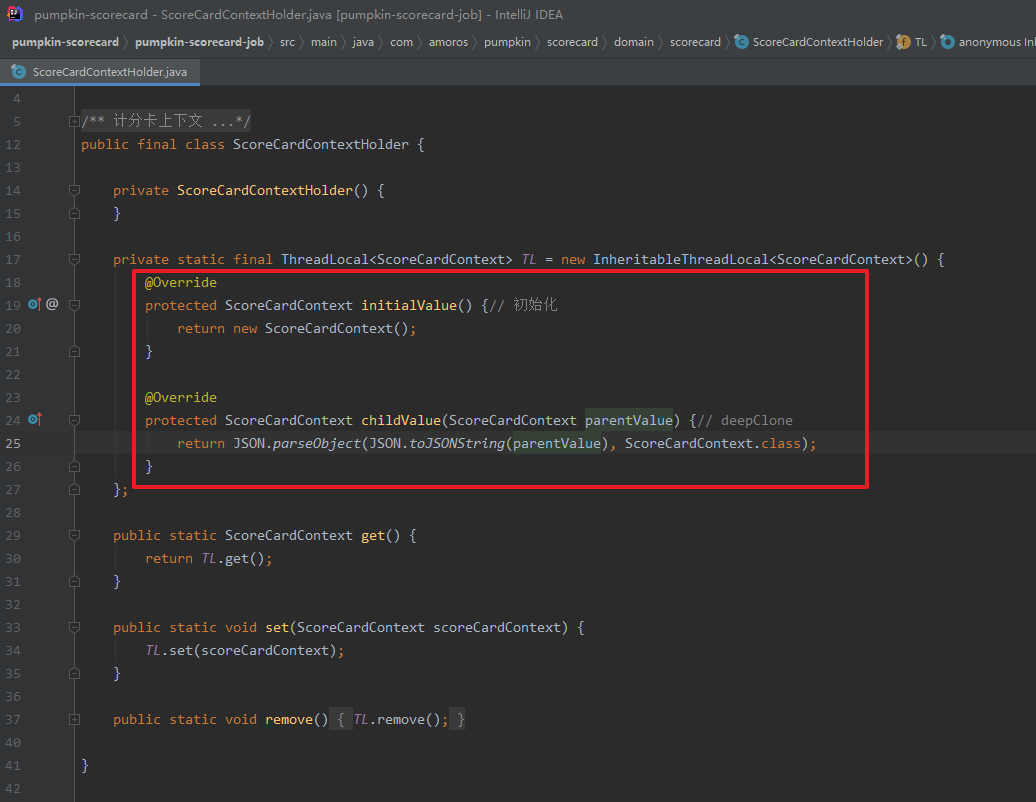This screenshot has width=1036, height=802.
Task: Click the @ annotation gutter icon on line 19
Action: coord(52,304)
